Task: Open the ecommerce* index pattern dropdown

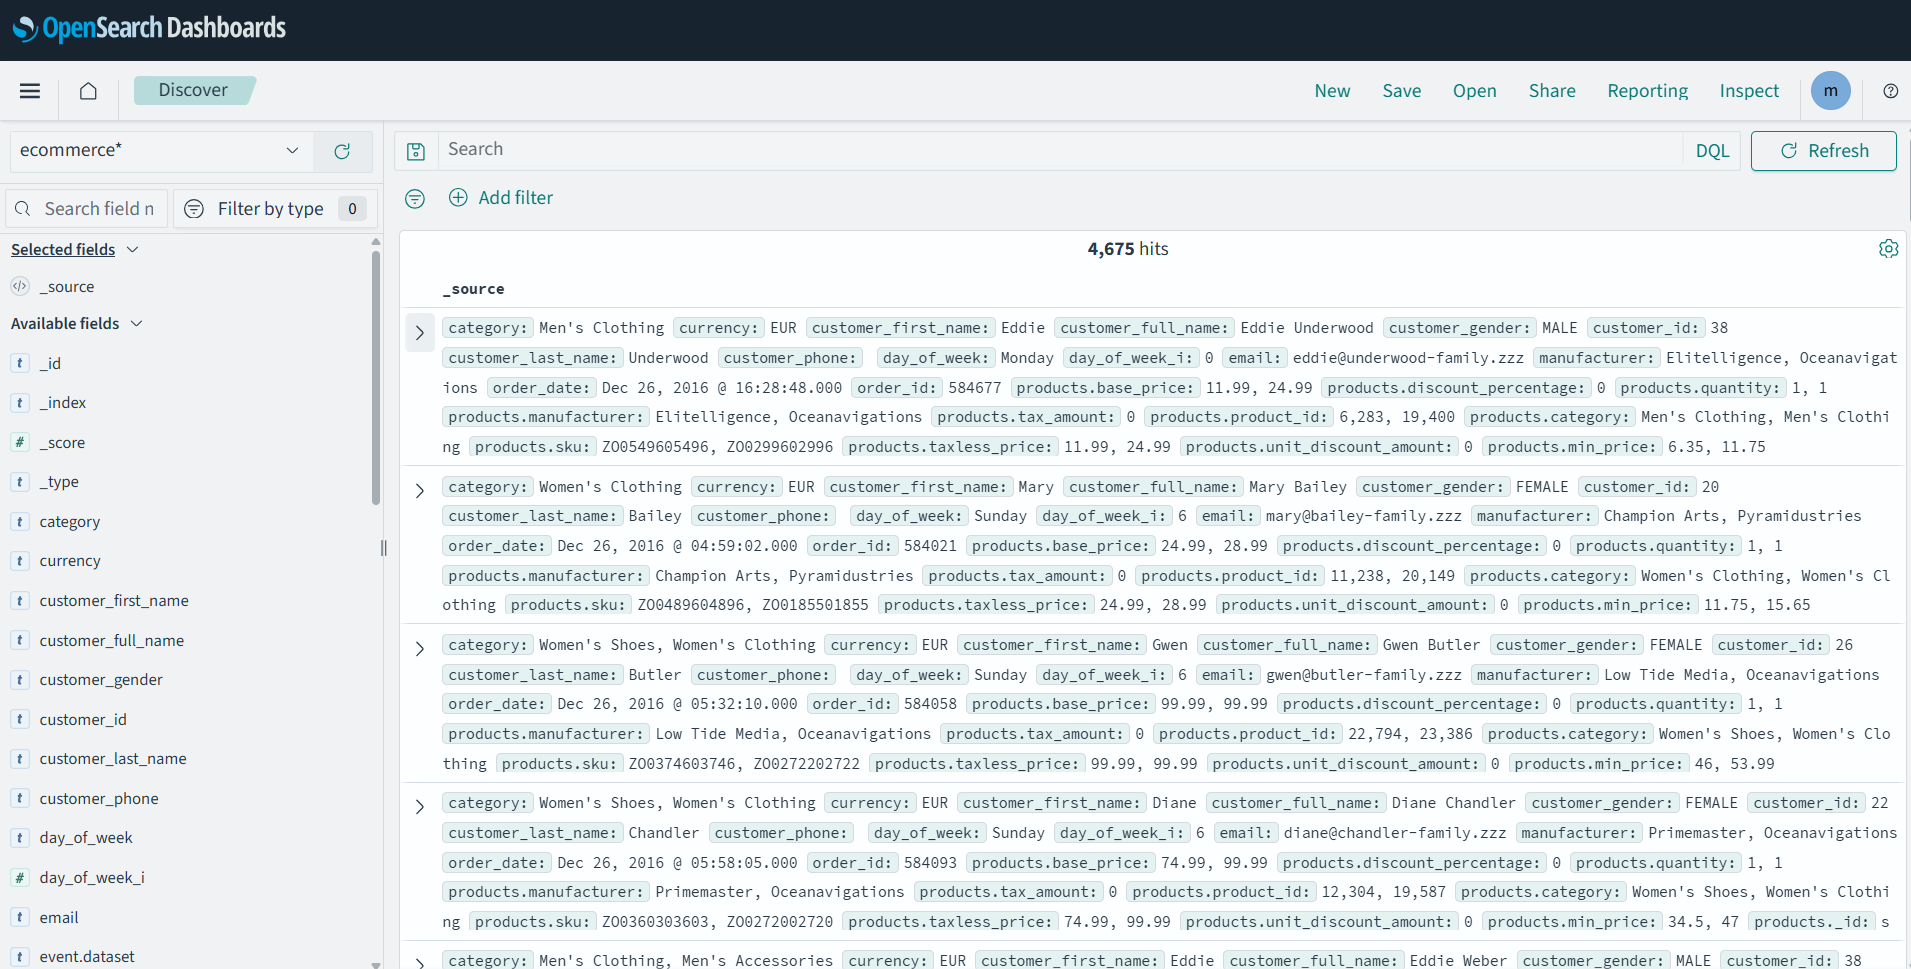Action: coord(160,151)
